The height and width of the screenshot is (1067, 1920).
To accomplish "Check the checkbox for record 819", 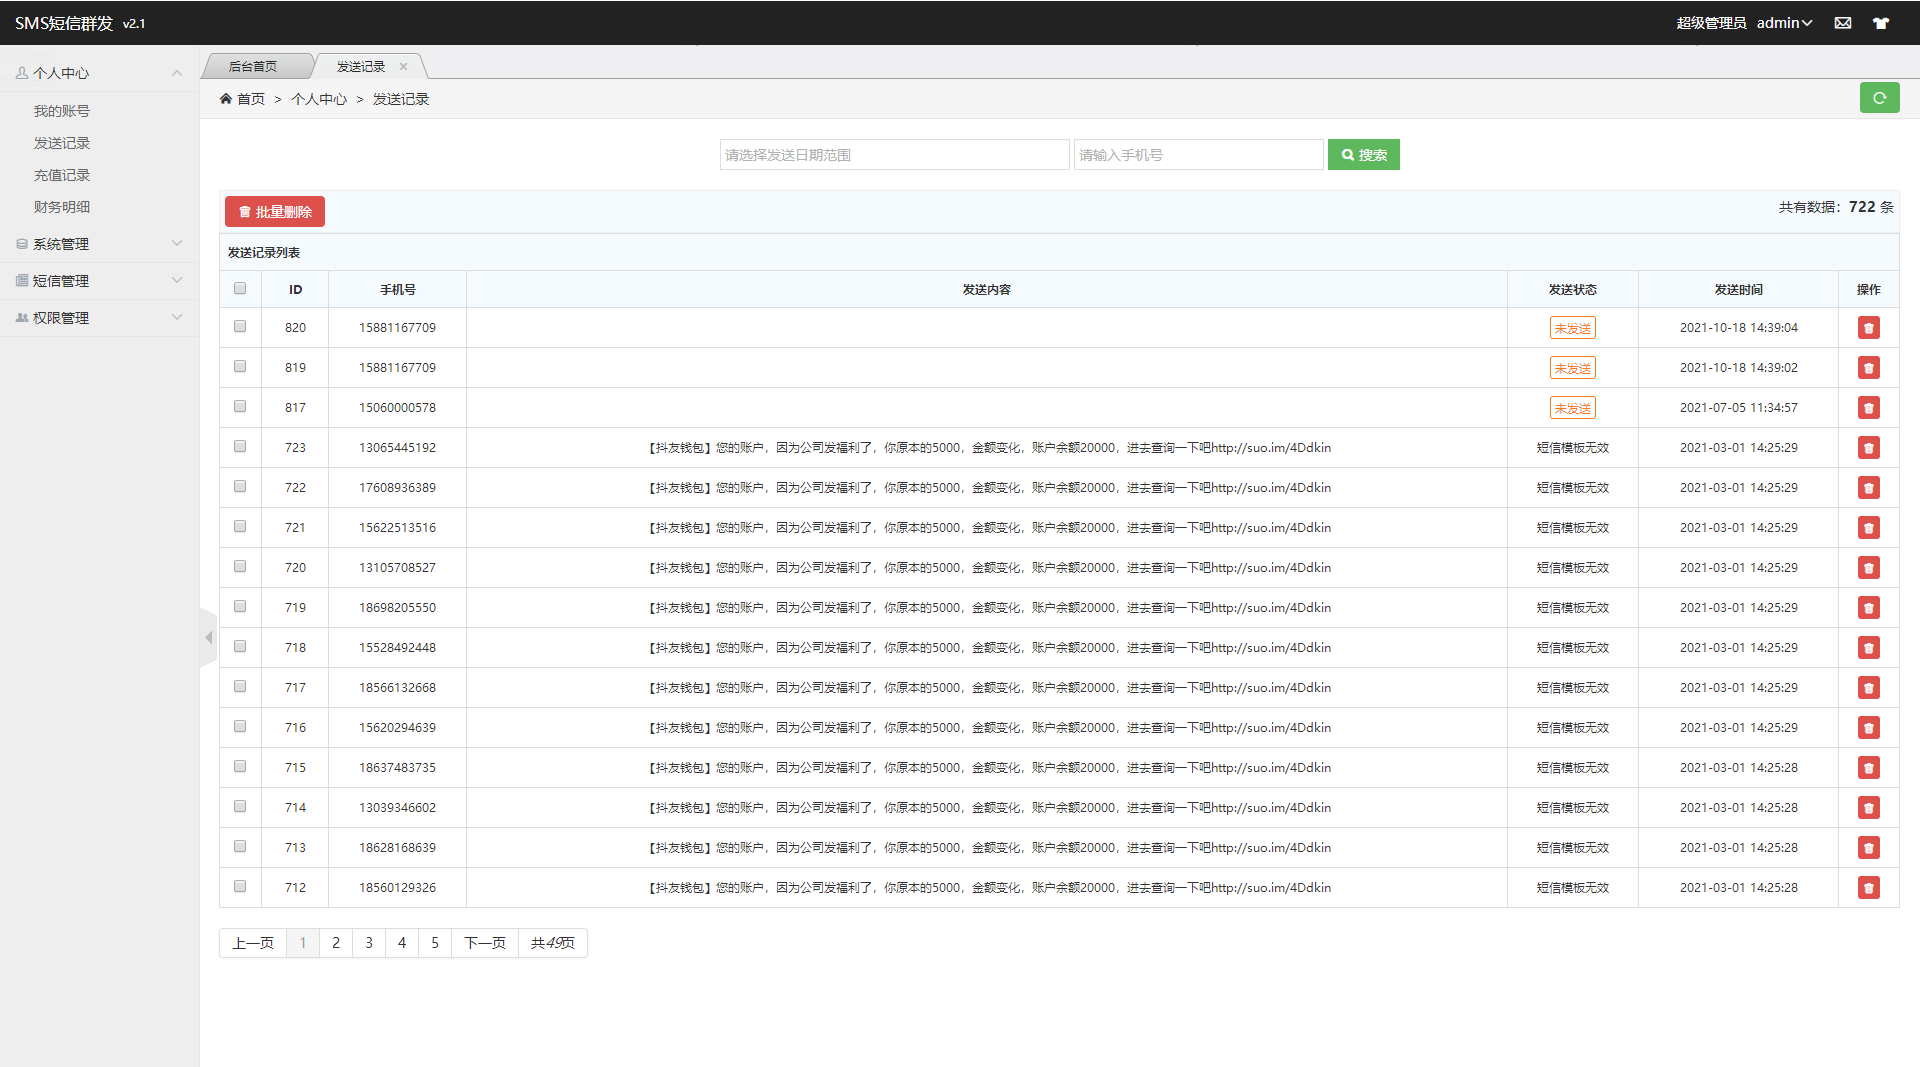I will [240, 367].
